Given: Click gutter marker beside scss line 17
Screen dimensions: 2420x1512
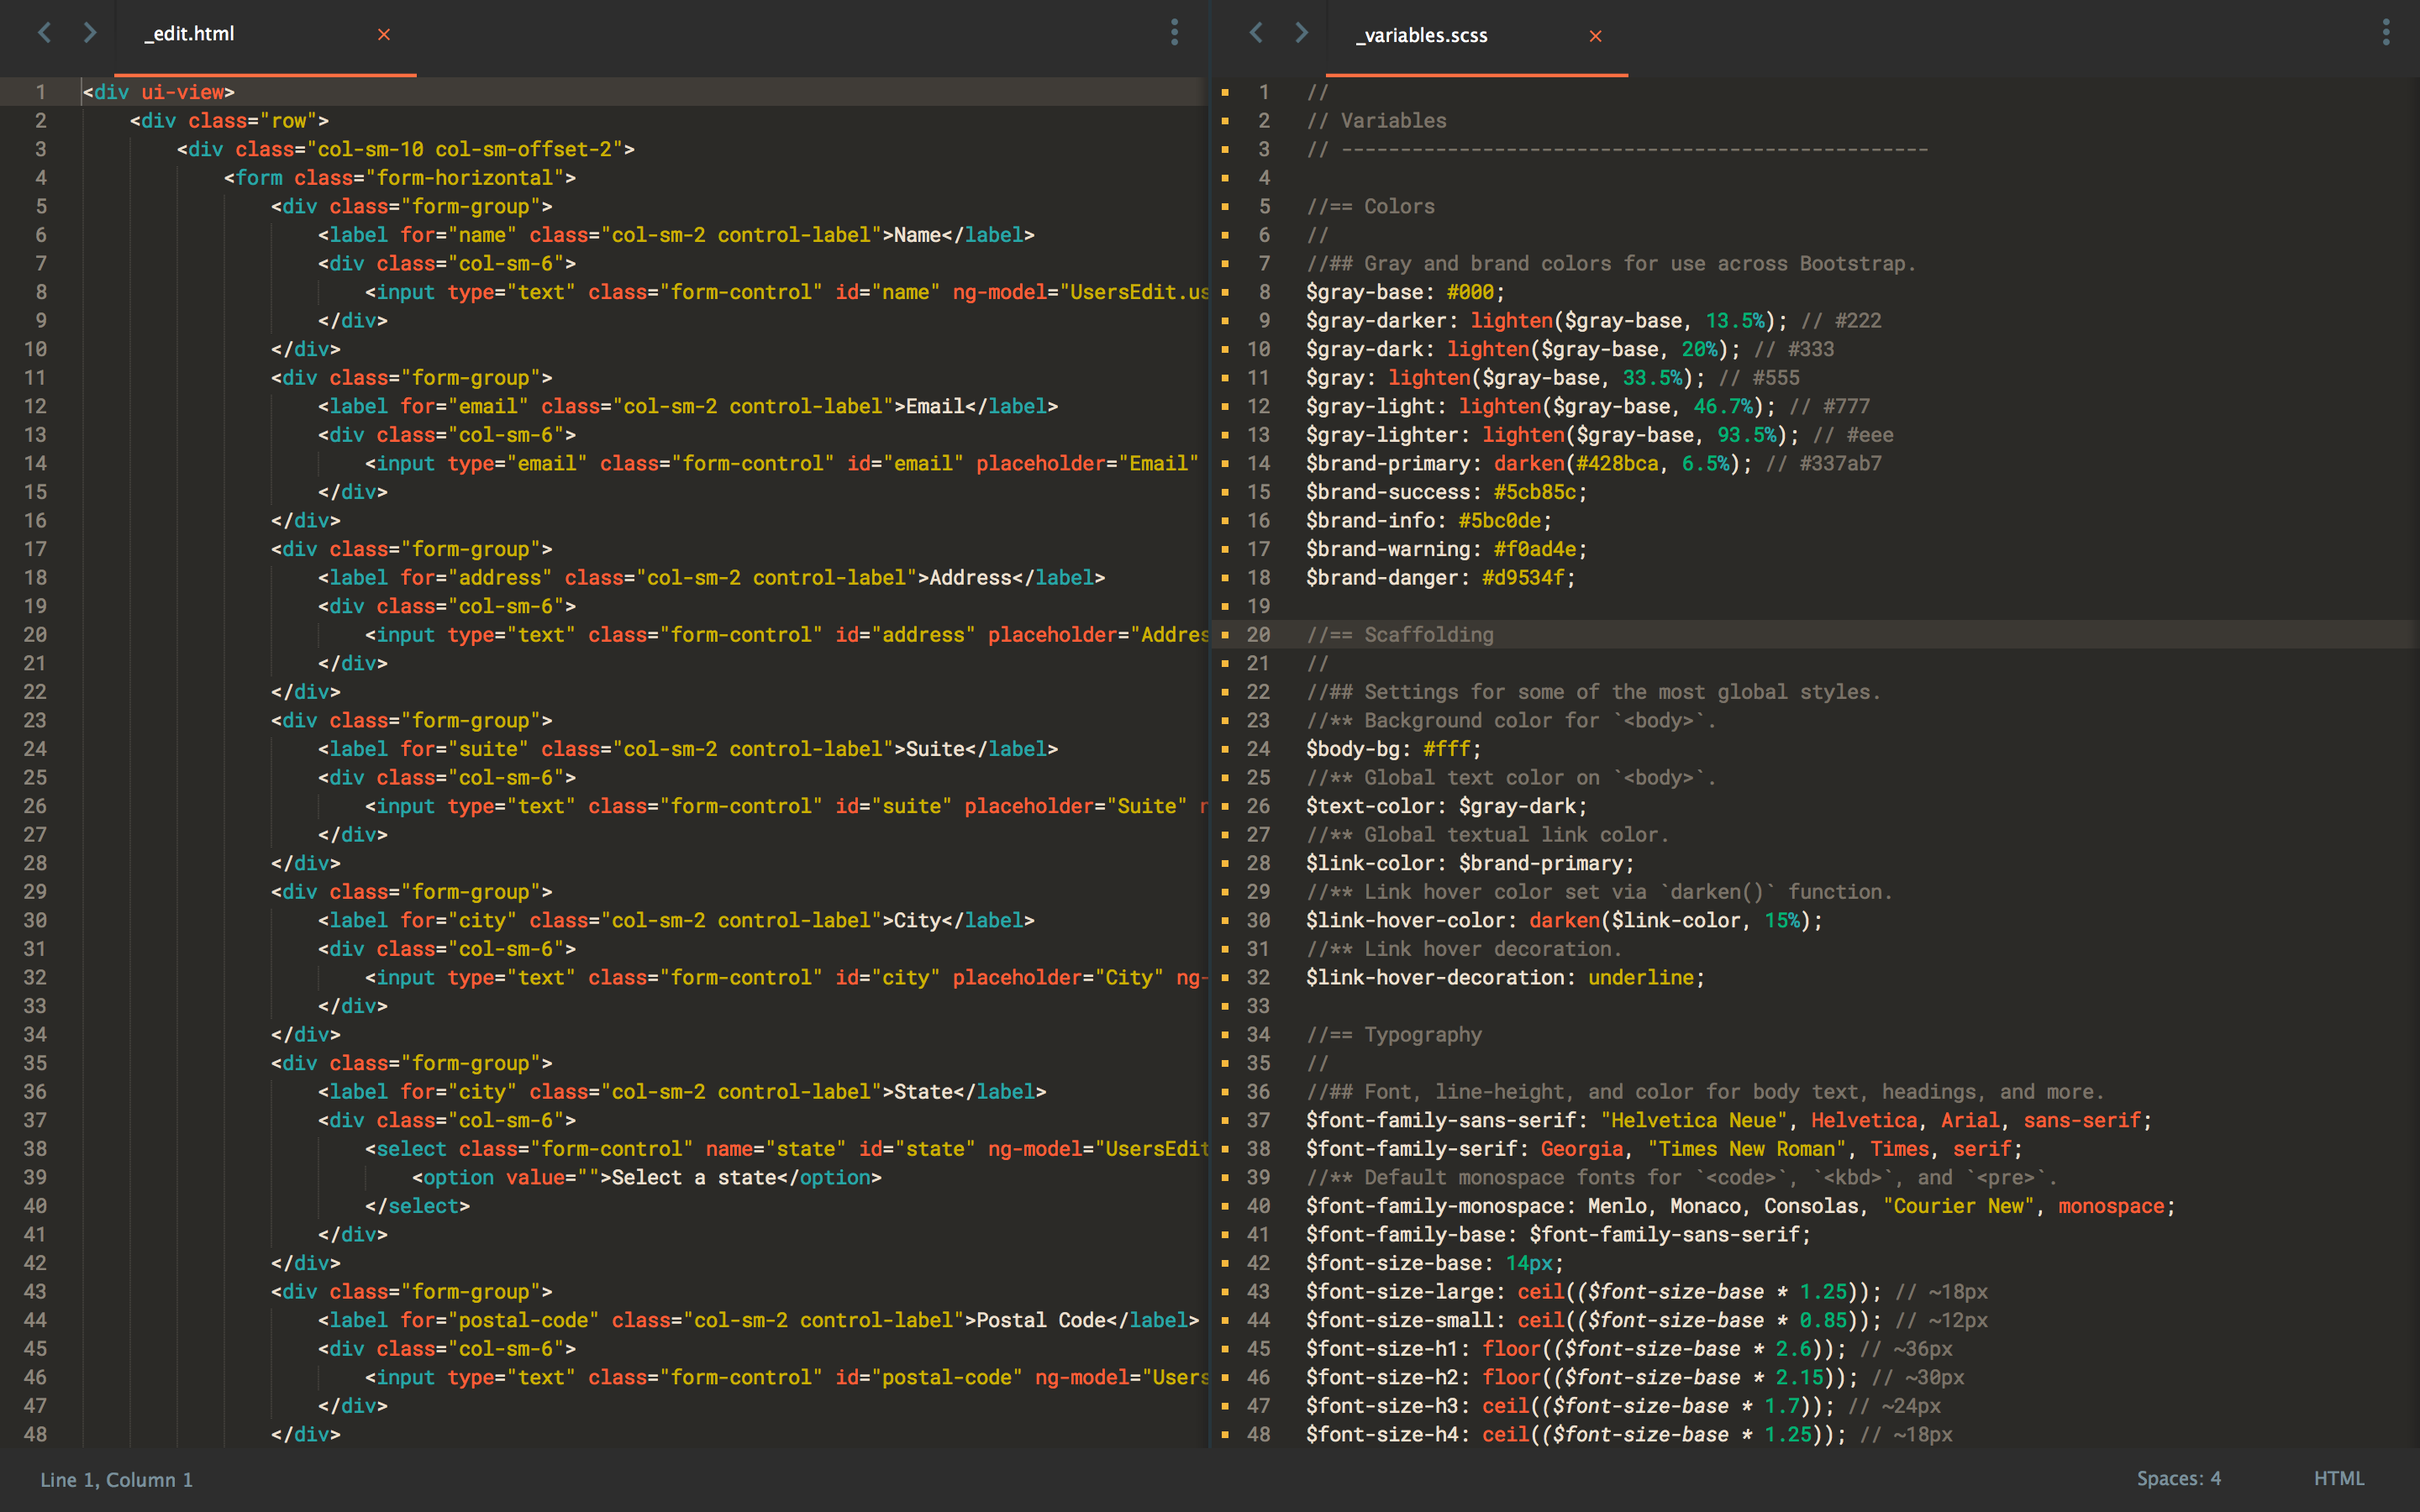Looking at the screenshot, I should click(x=1225, y=549).
